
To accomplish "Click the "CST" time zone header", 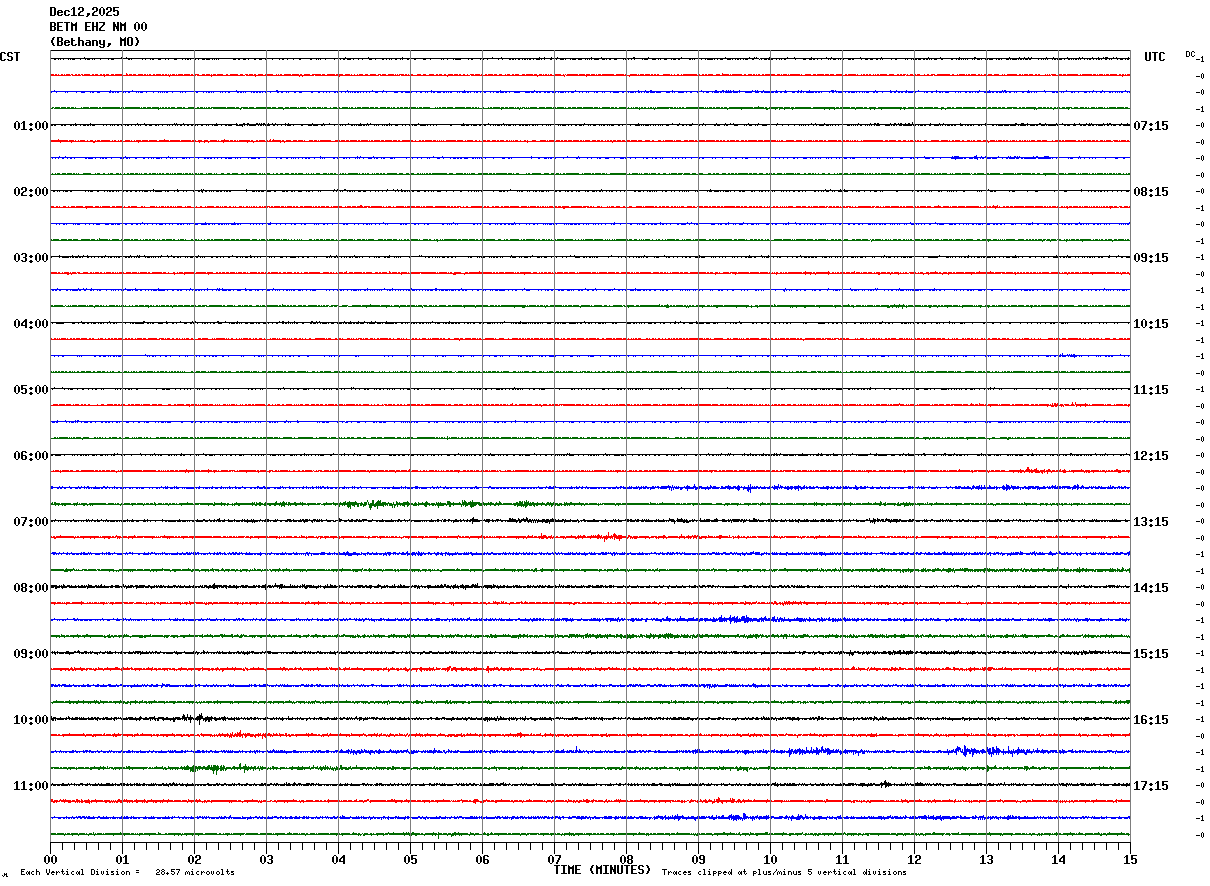I will click(x=10, y=57).
